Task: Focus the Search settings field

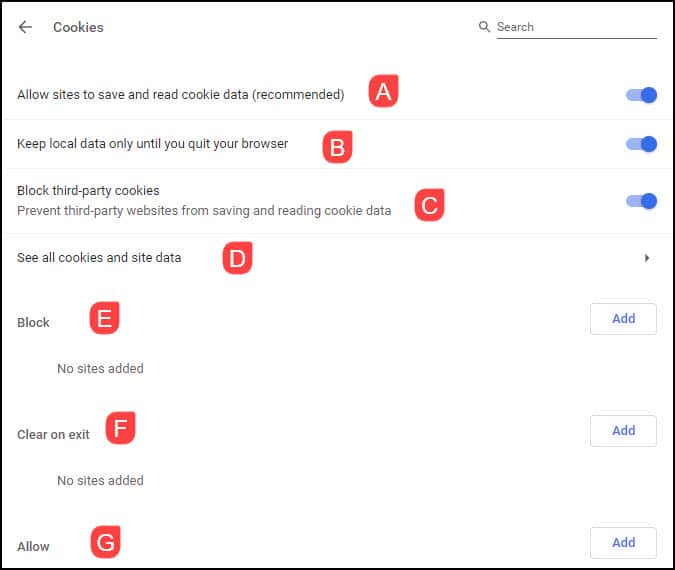Action: pyautogui.click(x=575, y=27)
